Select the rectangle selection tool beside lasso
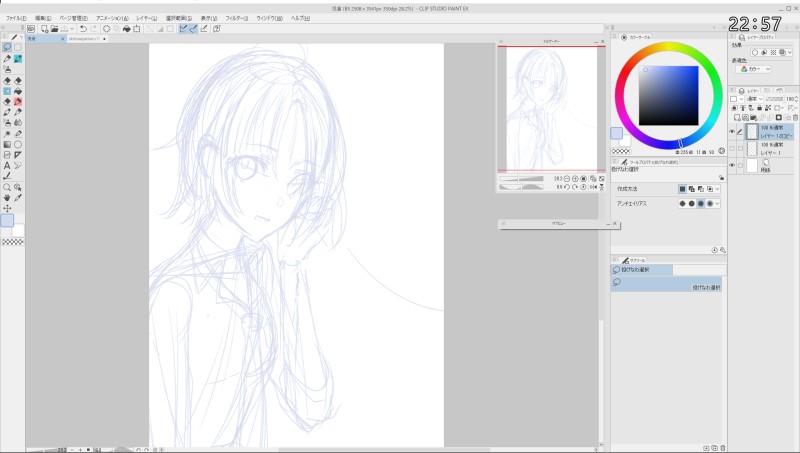This screenshot has height=453, width=800. [x=18, y=47]
